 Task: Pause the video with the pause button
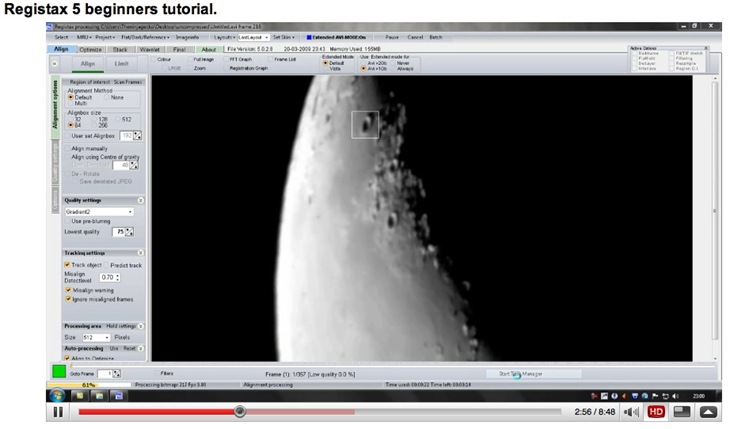tap(58, 412)
